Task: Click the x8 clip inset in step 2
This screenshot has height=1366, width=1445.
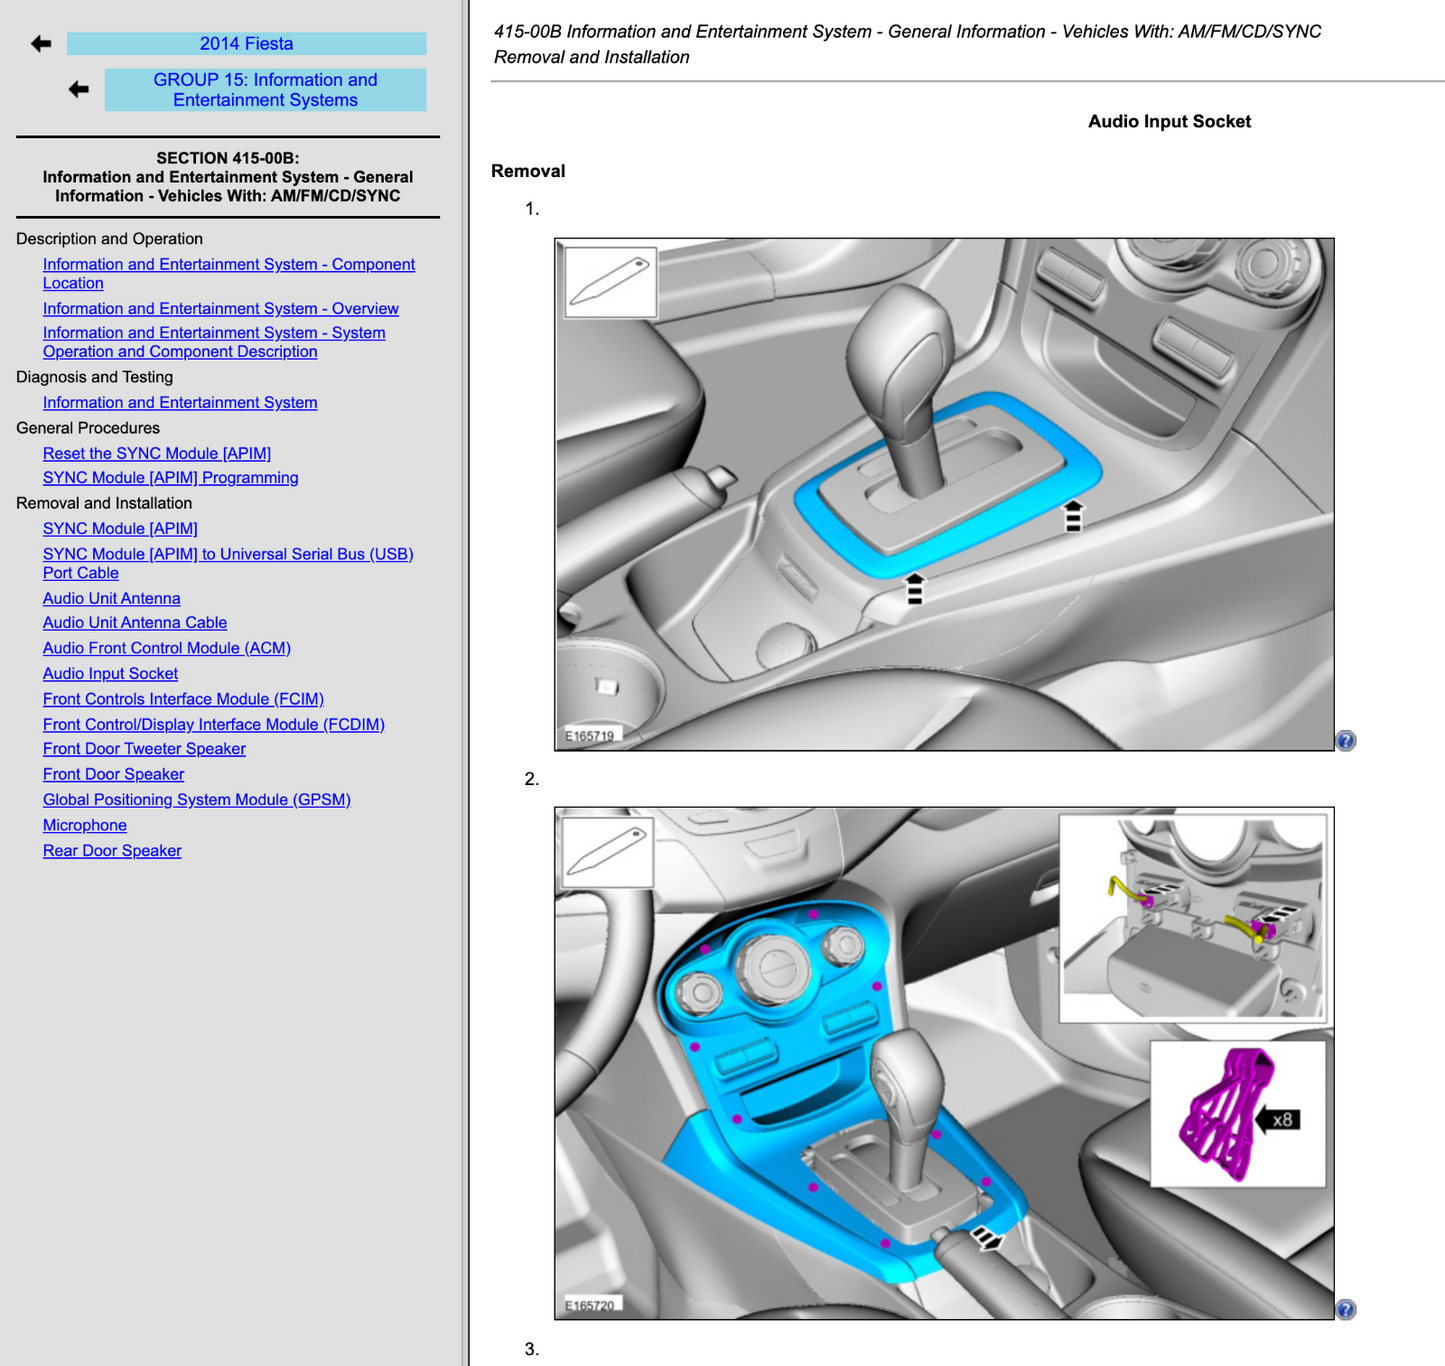Action: point(1237,1114)
